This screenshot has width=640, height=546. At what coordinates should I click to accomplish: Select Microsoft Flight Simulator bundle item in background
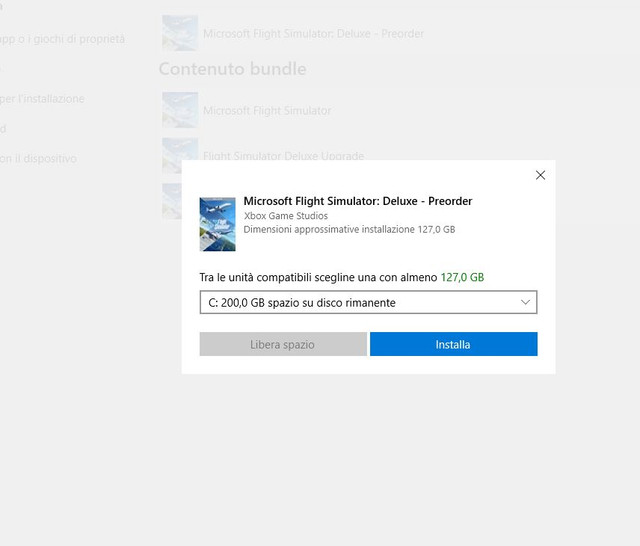tap(267, 111)
